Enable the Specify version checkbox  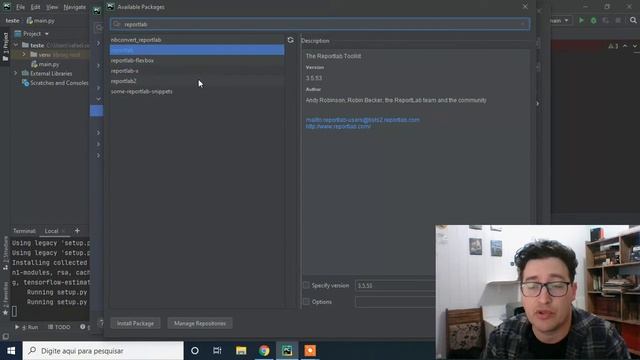(x=306, y=285)
